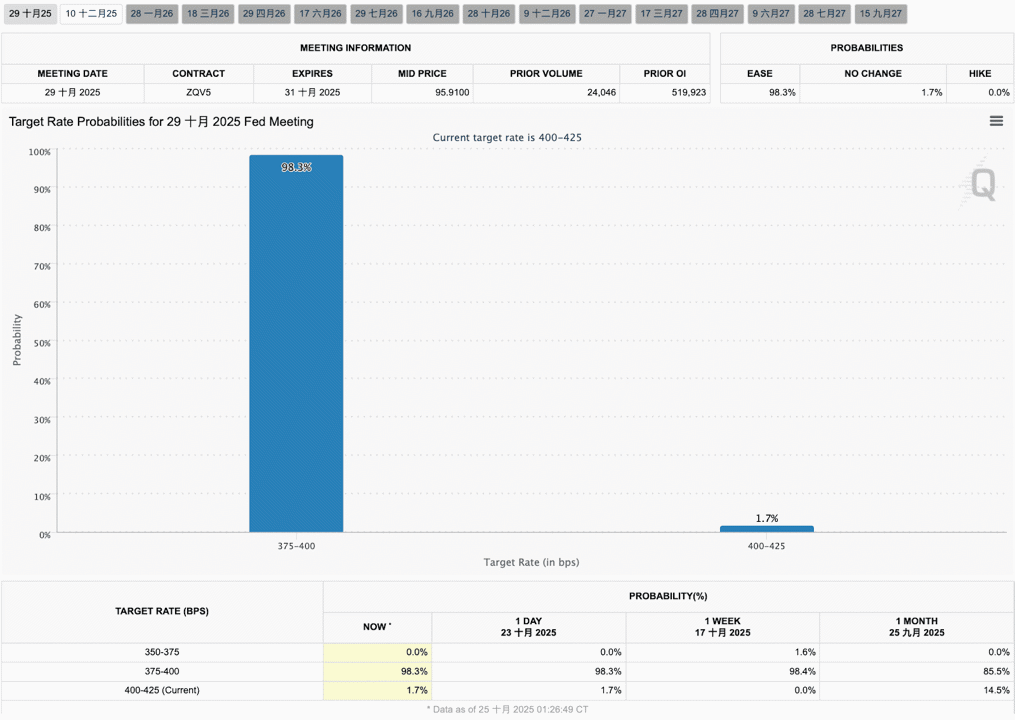This screenshot has height=720, width=1015.
Task: Switch to the 10 十二月25 meeting tab
Action: point(91,14)
